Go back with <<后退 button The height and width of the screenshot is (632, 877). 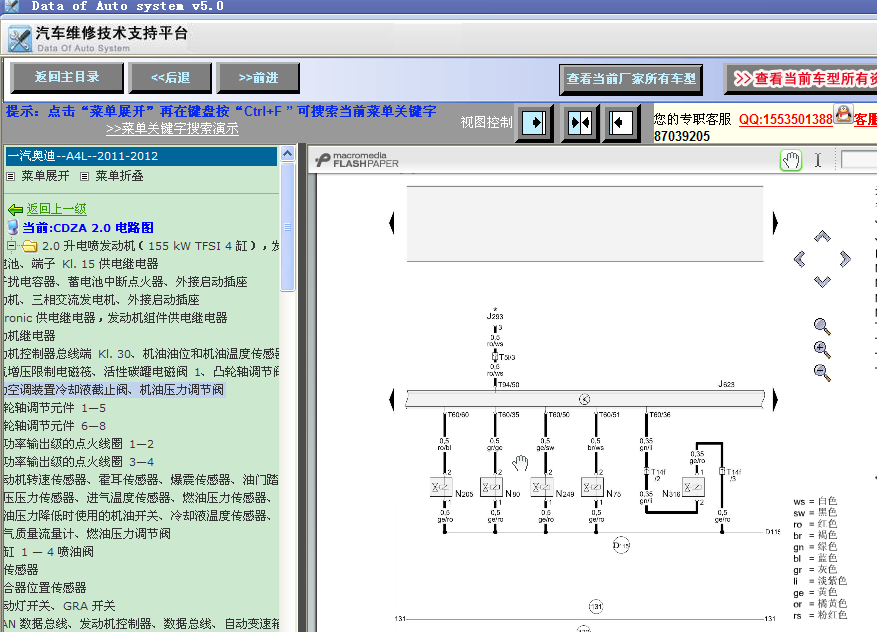click(171, 77)
